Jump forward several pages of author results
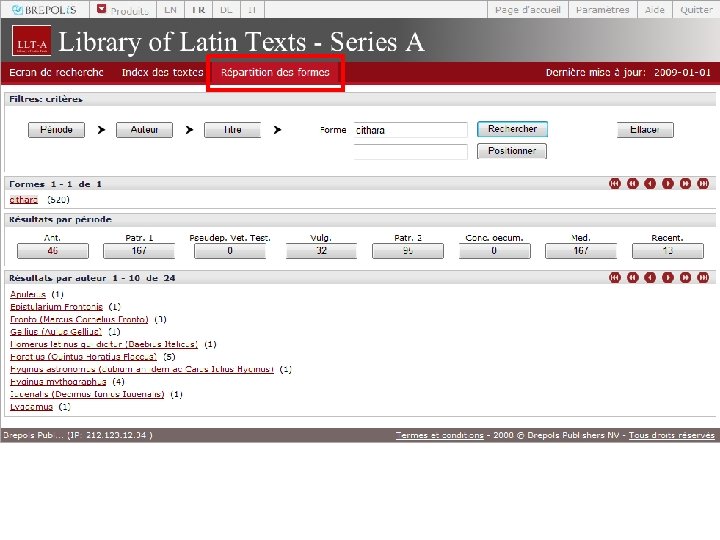This screenshot has height=540, width=720. coord(685,277)
